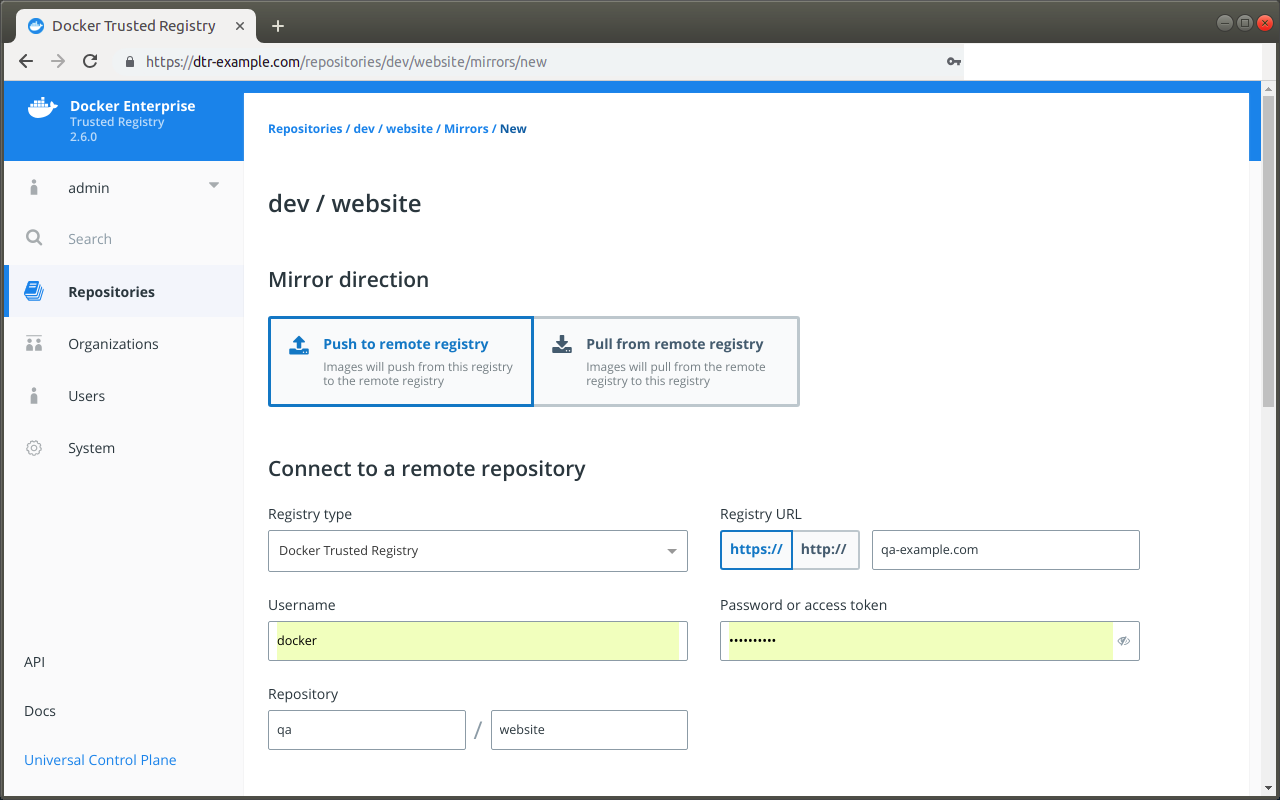
Task: Open the Universal Control Plane link
Action: 100,760
